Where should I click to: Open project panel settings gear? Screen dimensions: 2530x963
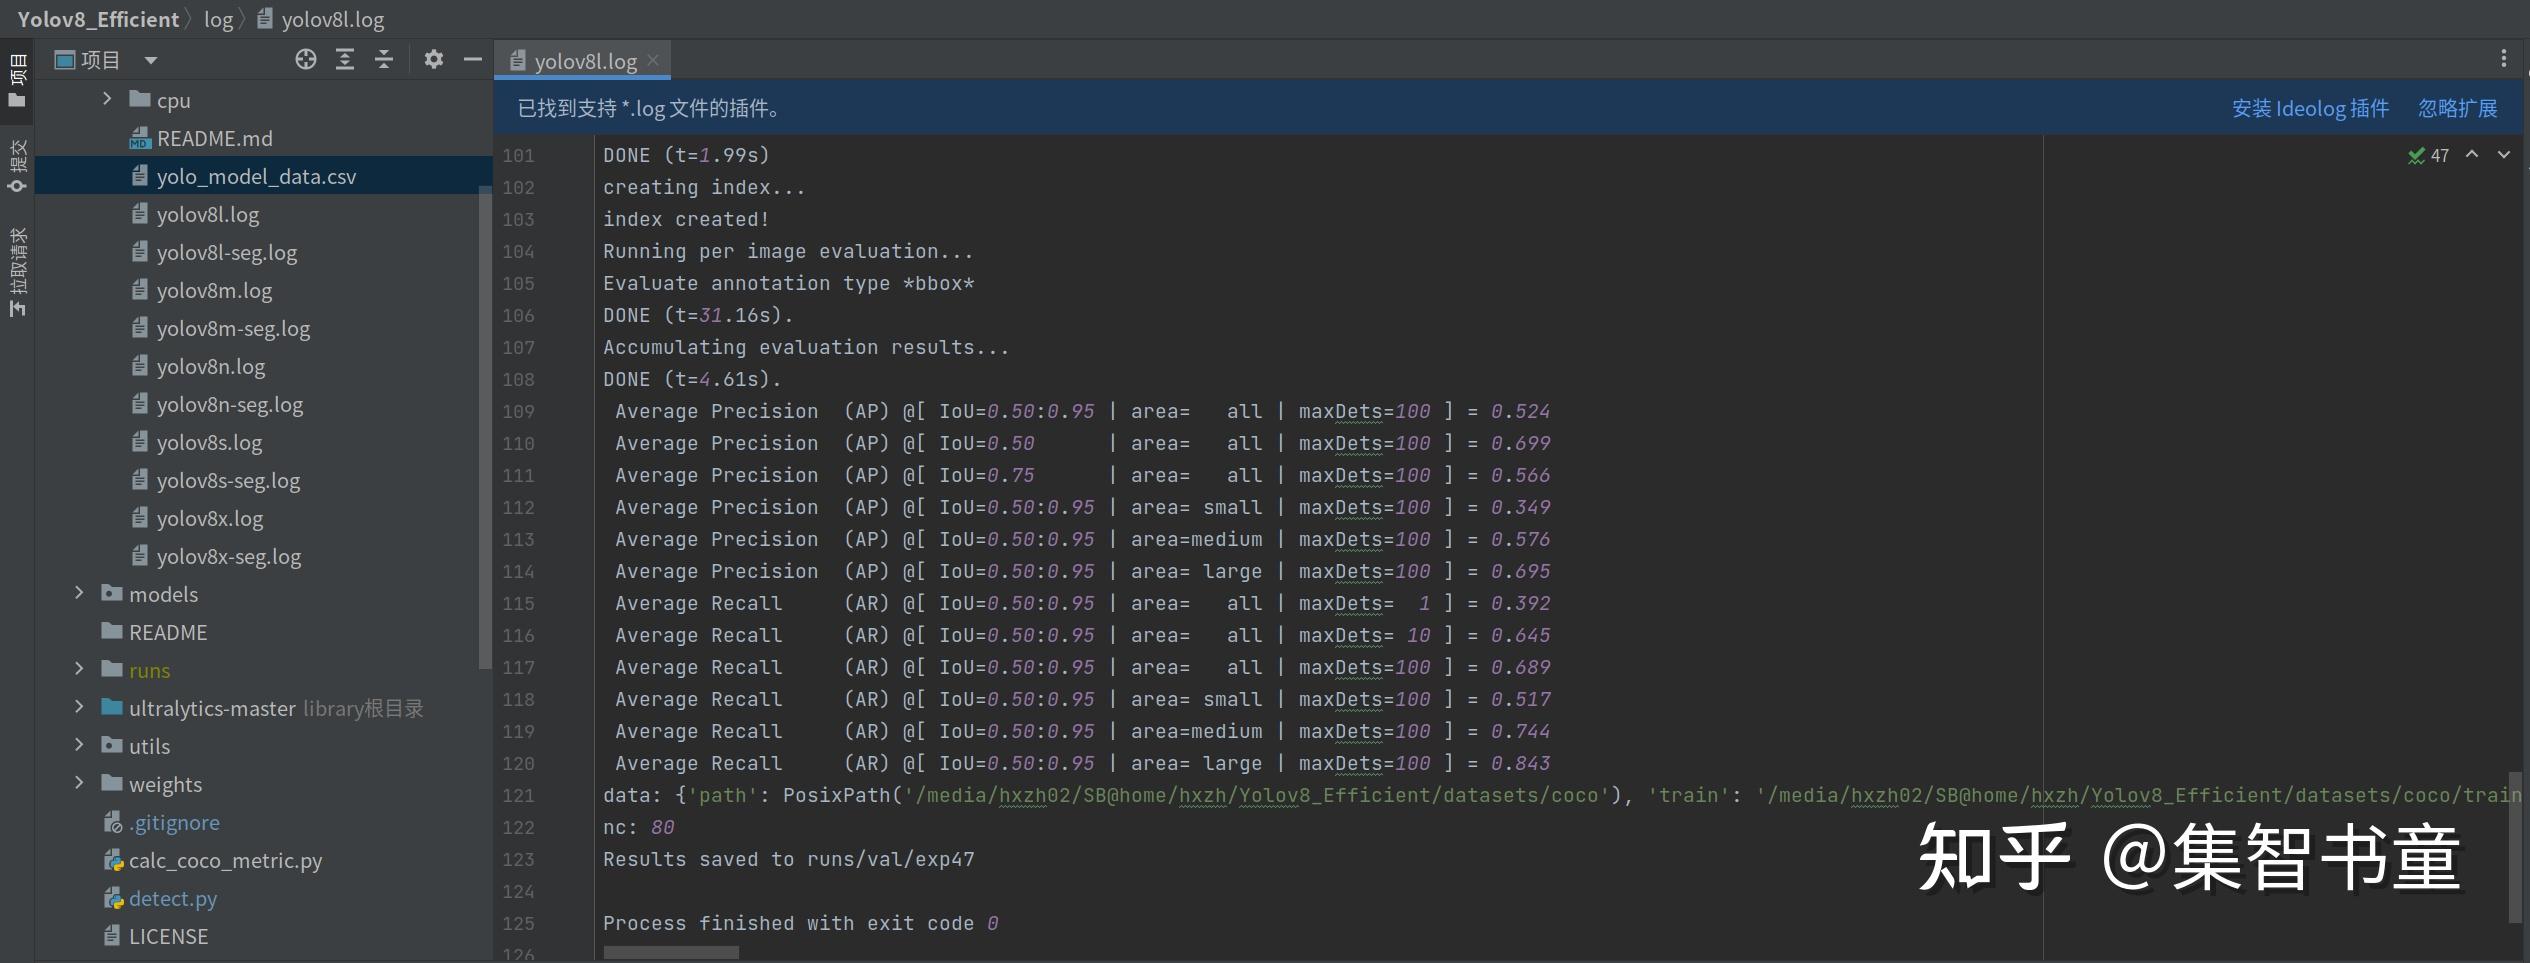433,60
